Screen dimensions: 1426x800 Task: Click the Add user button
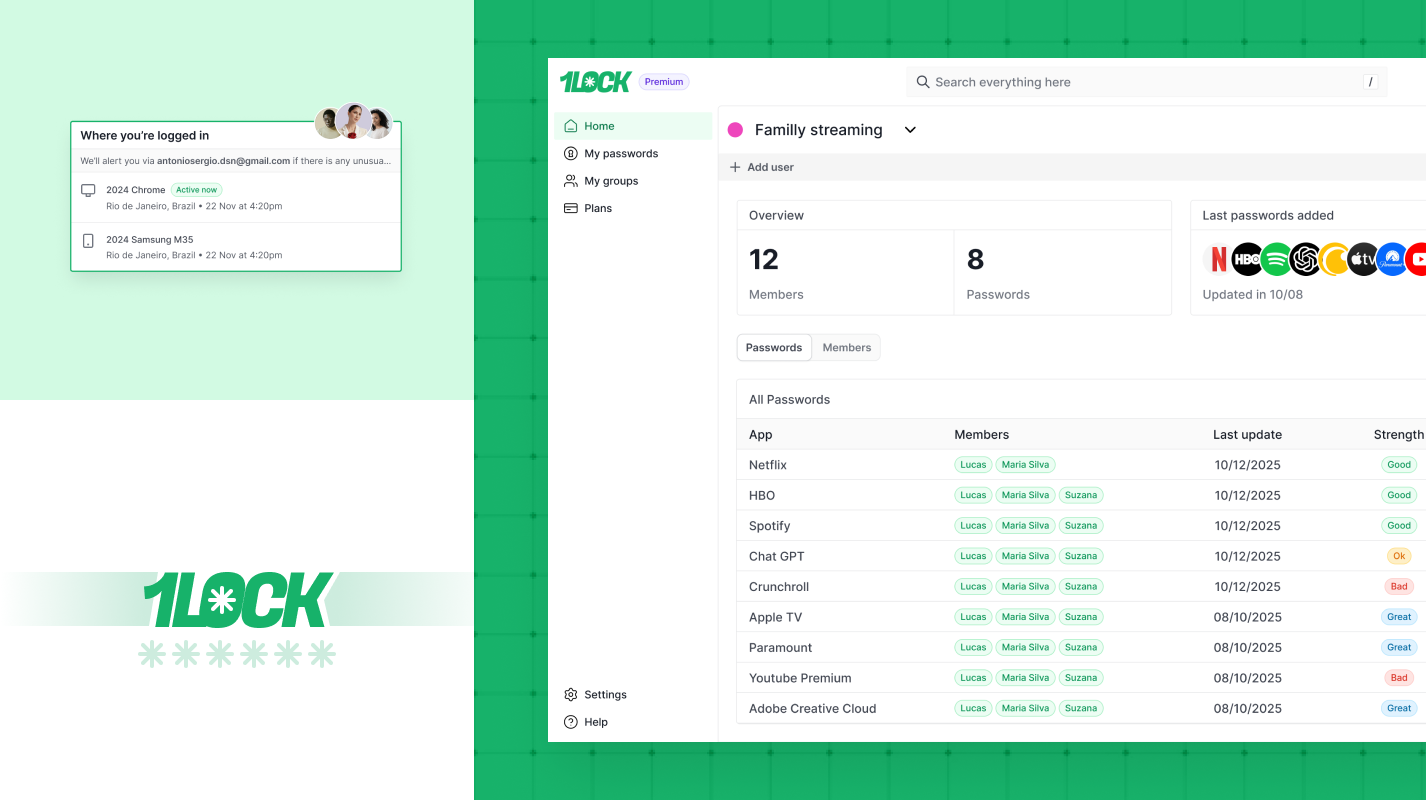tap(762, 167)
